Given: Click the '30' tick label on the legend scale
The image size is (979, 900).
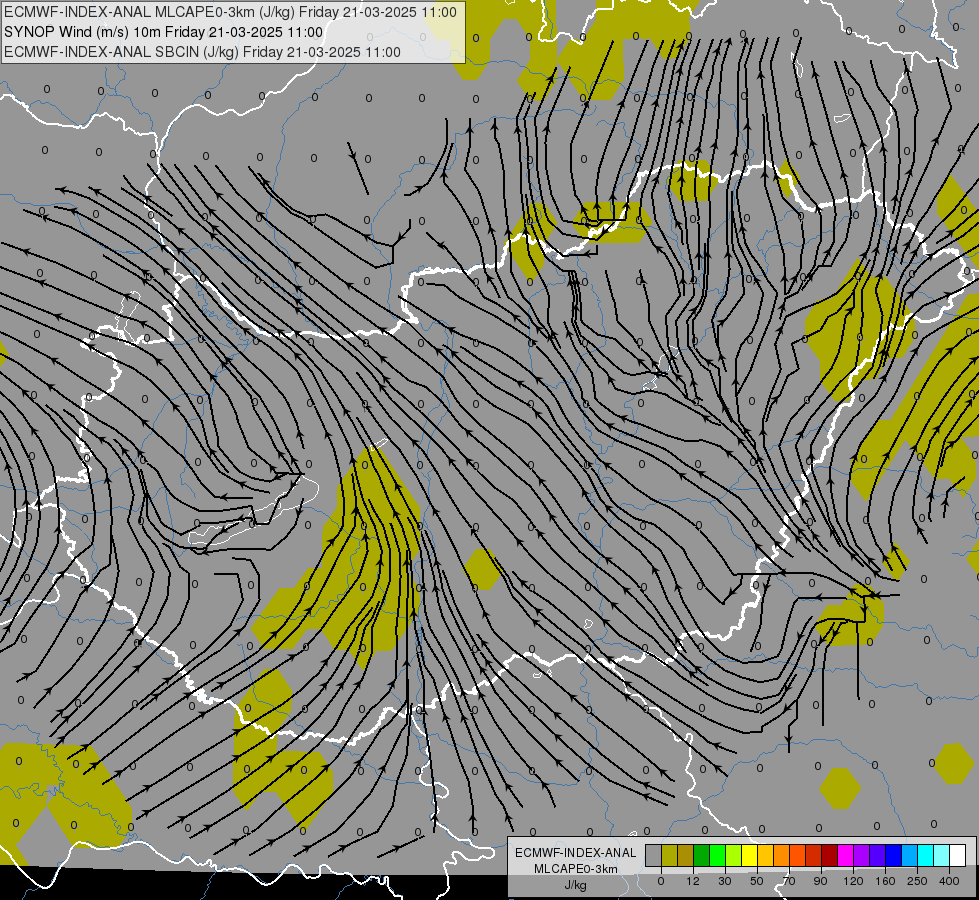Looking at the screenshot, I should click(x=725, y=881).
